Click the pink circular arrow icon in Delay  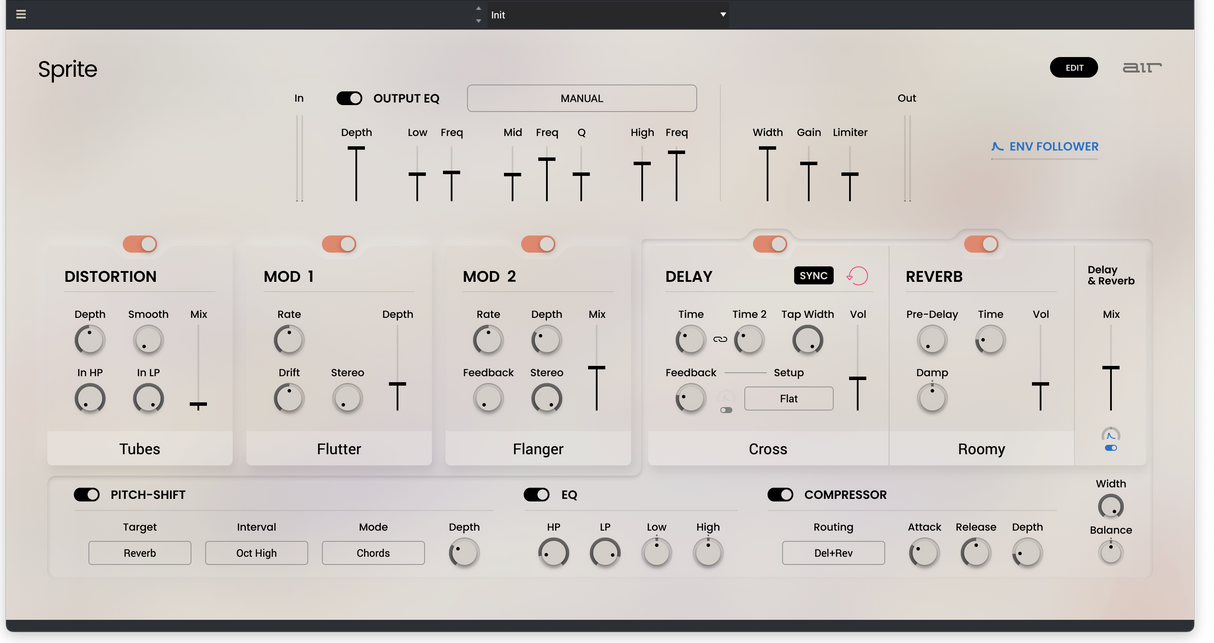857,276
